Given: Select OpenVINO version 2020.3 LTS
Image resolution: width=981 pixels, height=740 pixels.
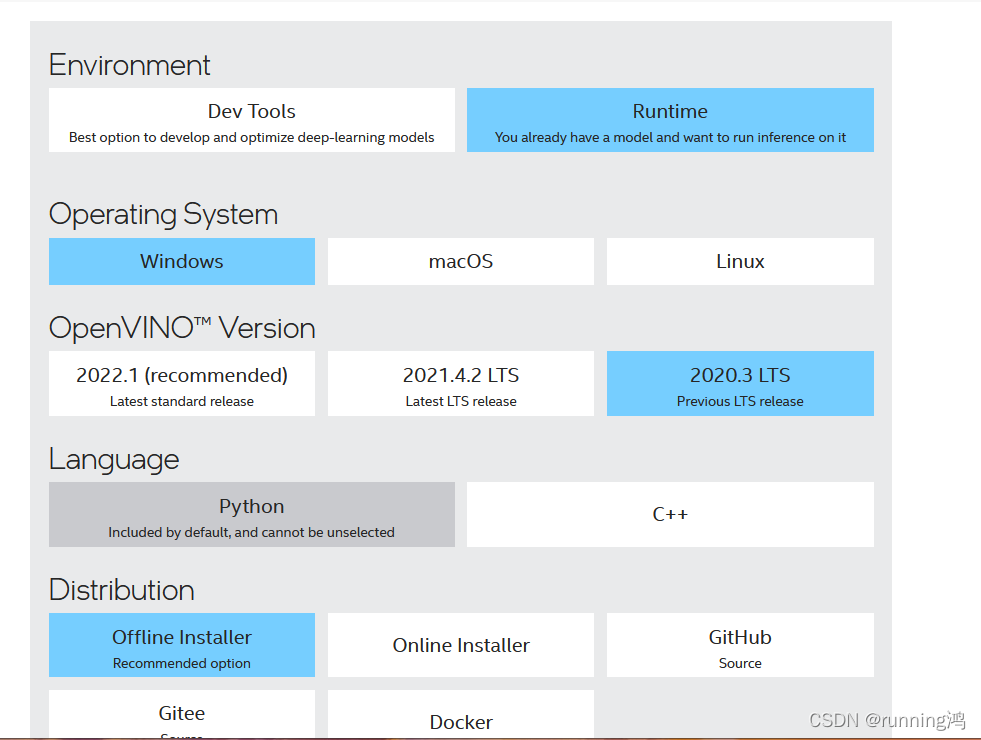Looking at the screenshot, I should click(x=740, y=383).
